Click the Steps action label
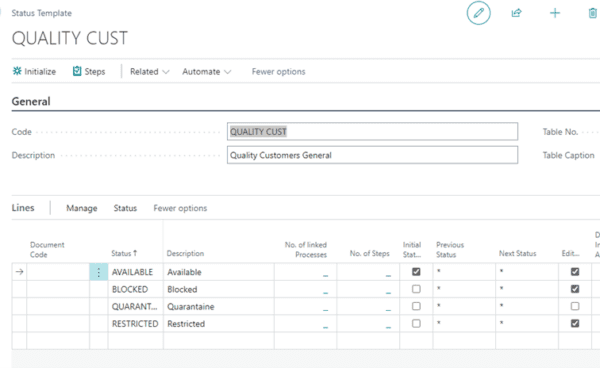The width and height of the screenshot is (600, 368). (95, 72)
